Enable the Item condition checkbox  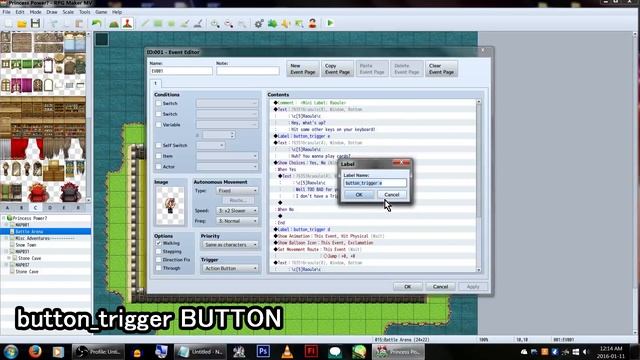pyautogui.click(x=158, y=156)
